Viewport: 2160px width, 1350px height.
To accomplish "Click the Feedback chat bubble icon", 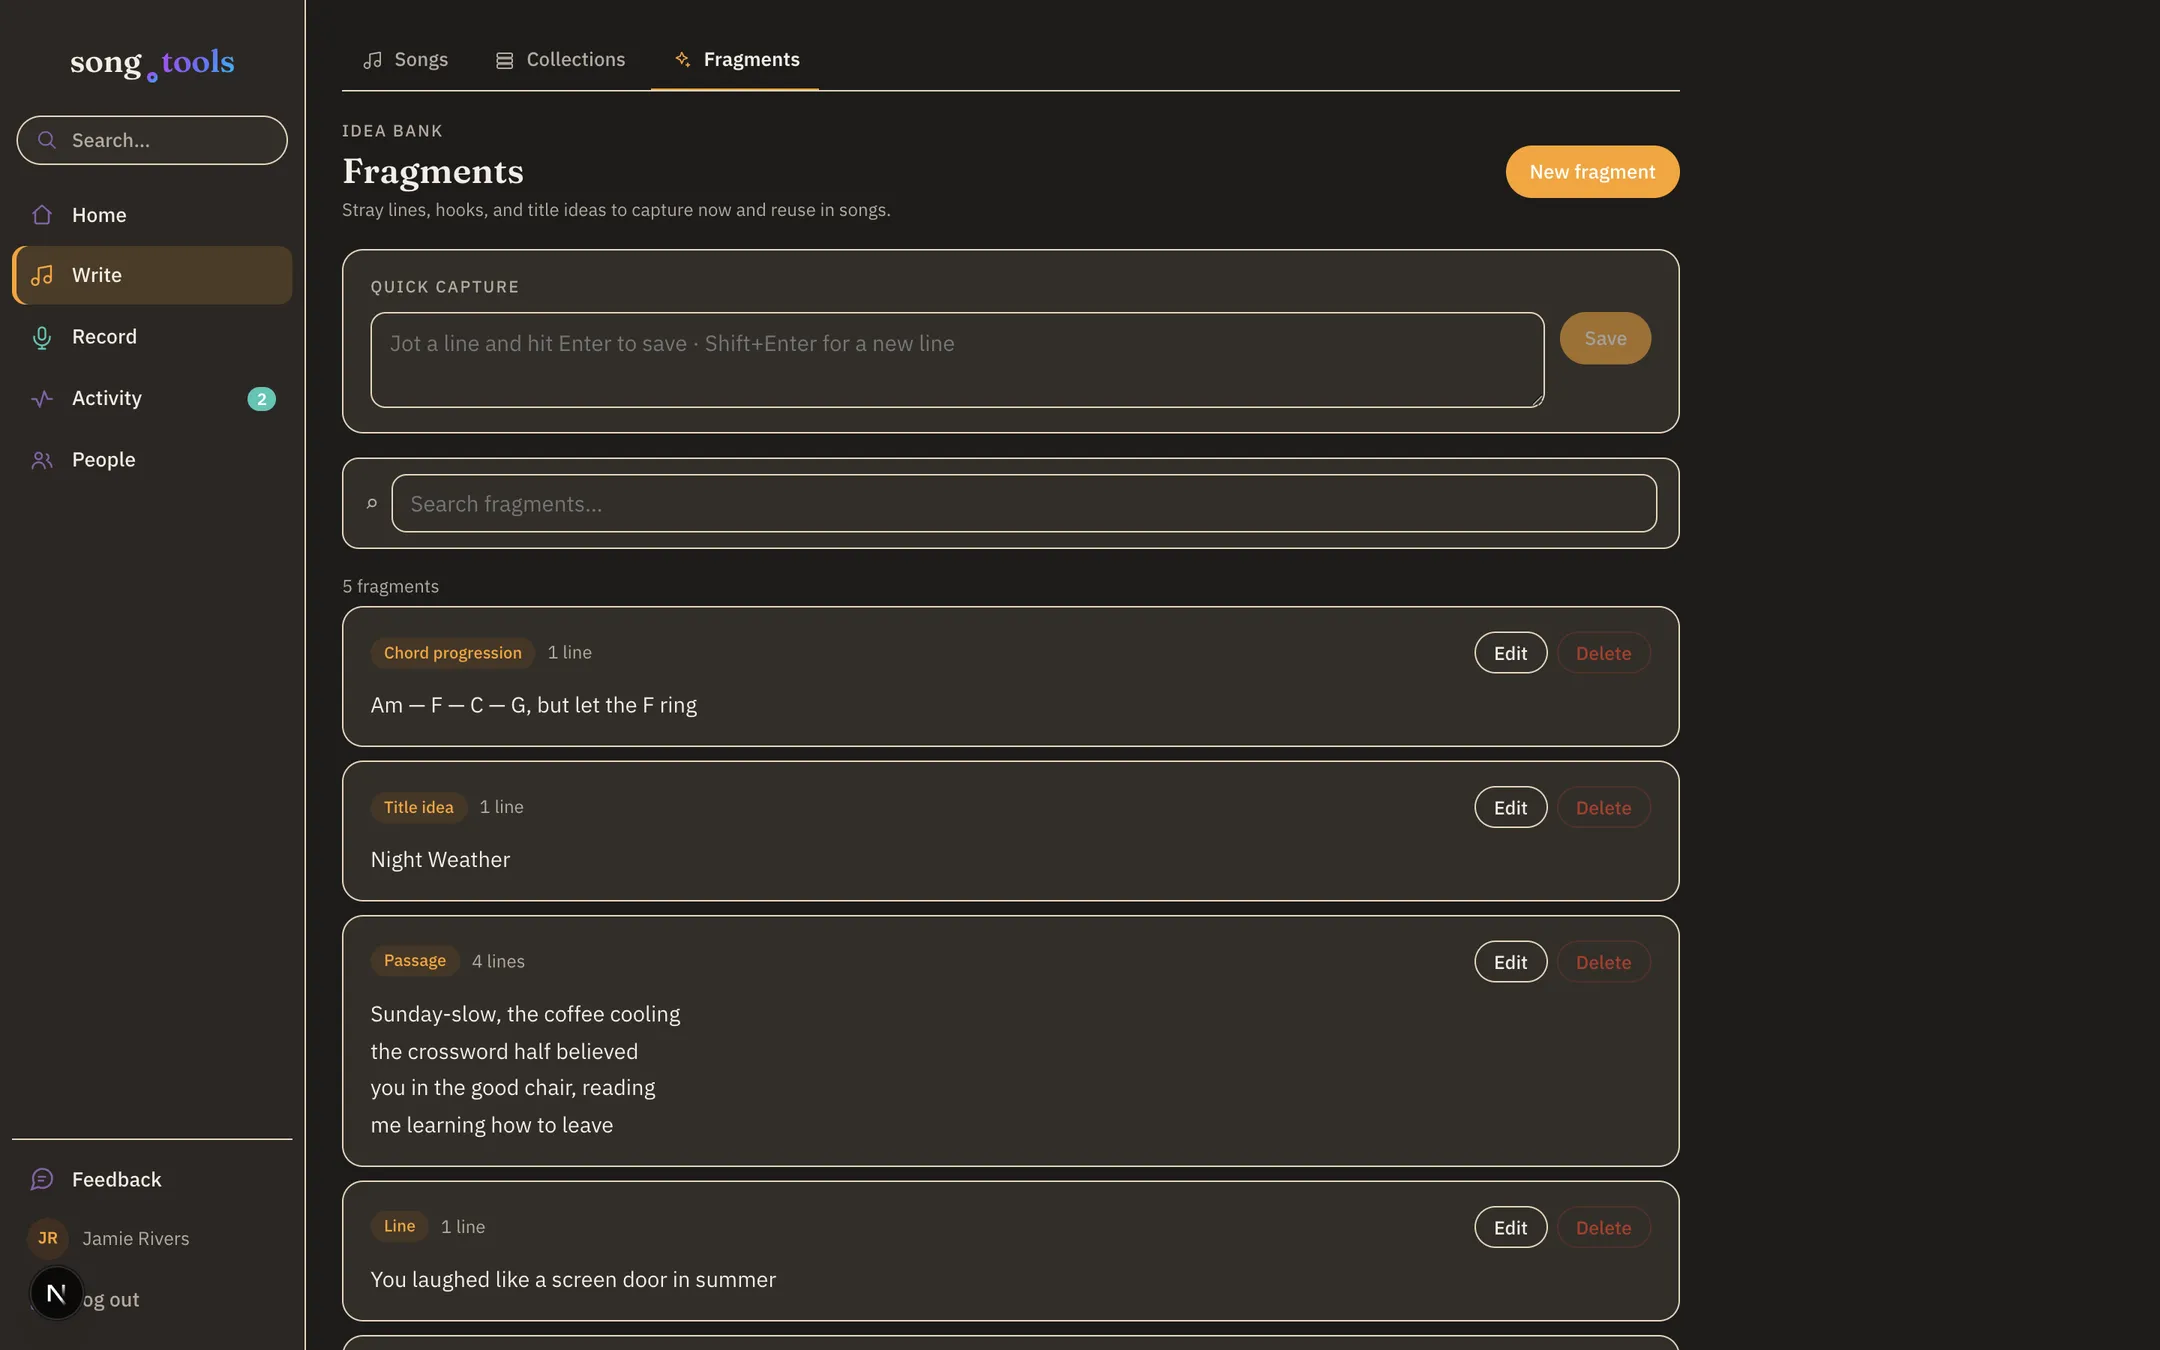I will coord(42,1180).
